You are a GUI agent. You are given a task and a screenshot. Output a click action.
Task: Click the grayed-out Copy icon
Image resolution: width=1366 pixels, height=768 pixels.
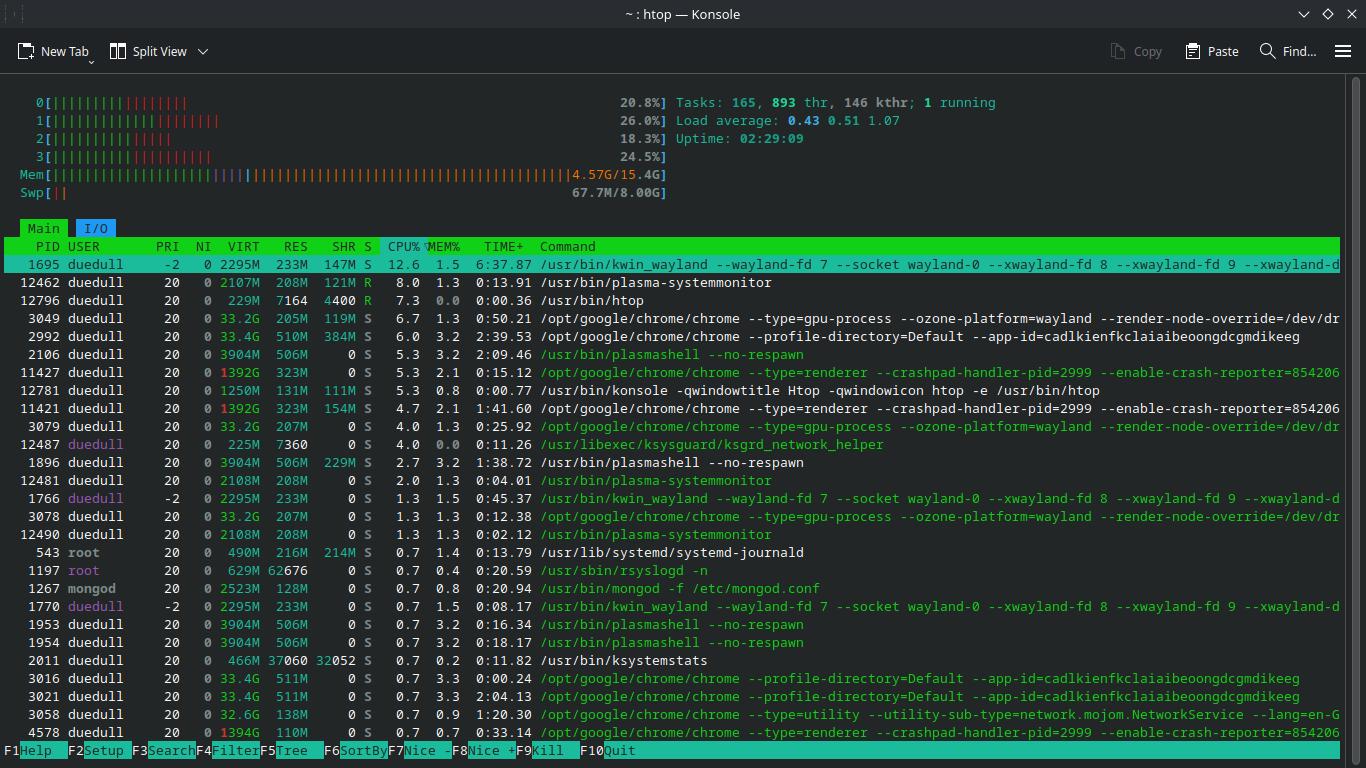1118,51
